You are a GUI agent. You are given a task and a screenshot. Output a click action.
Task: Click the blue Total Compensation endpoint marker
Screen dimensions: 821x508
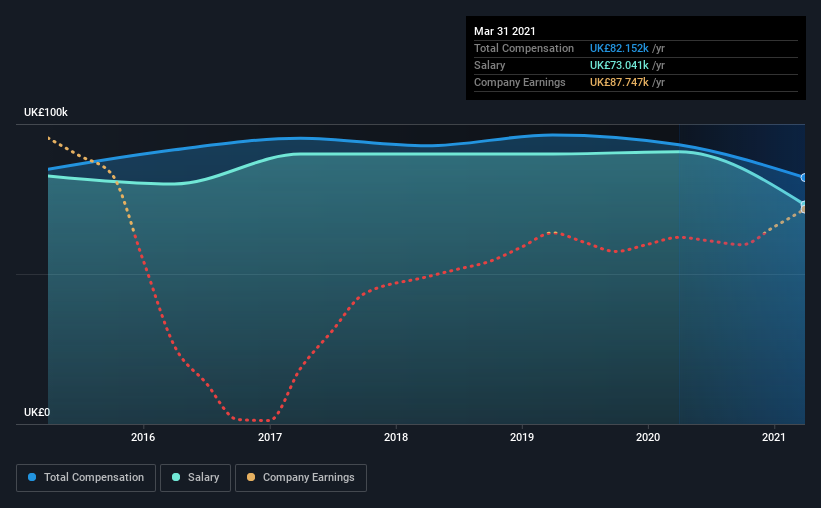tap(804, 178)
